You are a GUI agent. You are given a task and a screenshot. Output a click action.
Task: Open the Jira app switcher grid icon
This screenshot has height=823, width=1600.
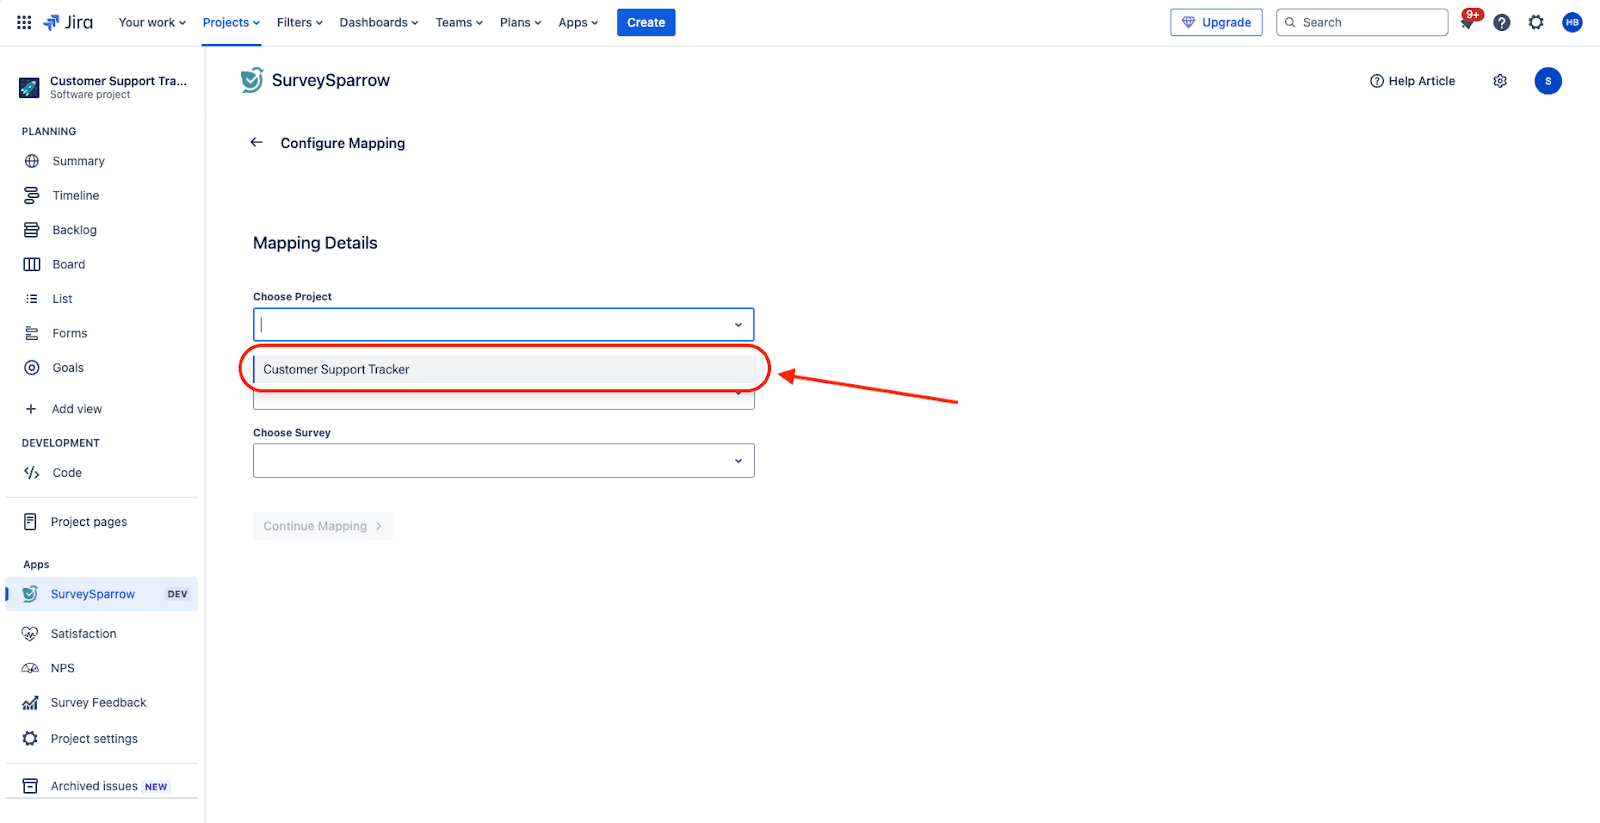tap(24, 22)
